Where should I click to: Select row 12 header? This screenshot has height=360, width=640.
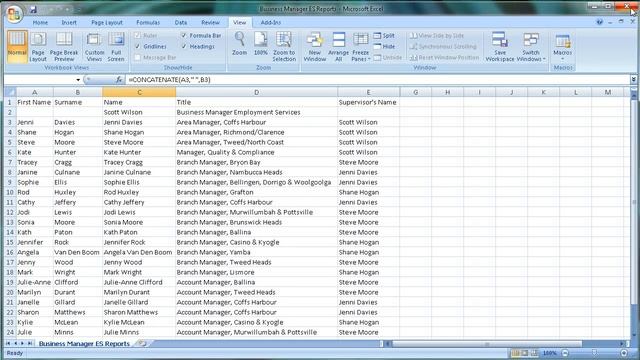(x=10, y=212)
